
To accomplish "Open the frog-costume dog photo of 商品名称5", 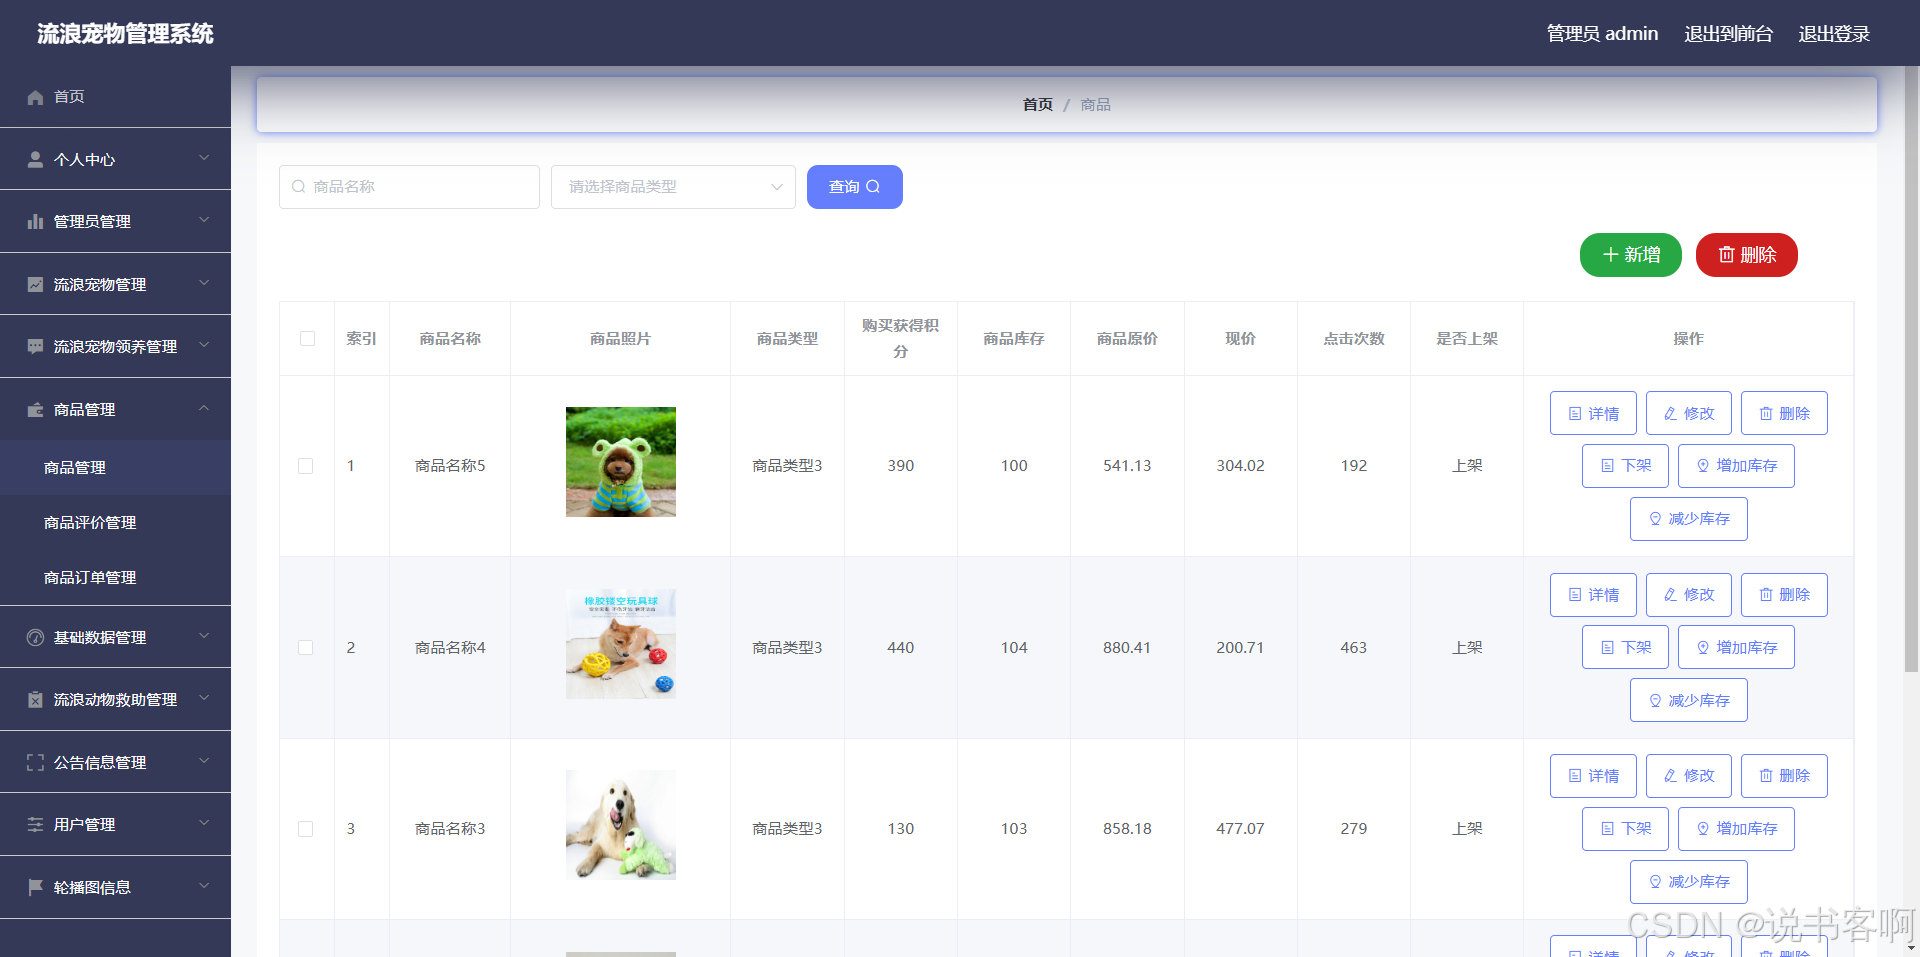I will tap(621, 462).
